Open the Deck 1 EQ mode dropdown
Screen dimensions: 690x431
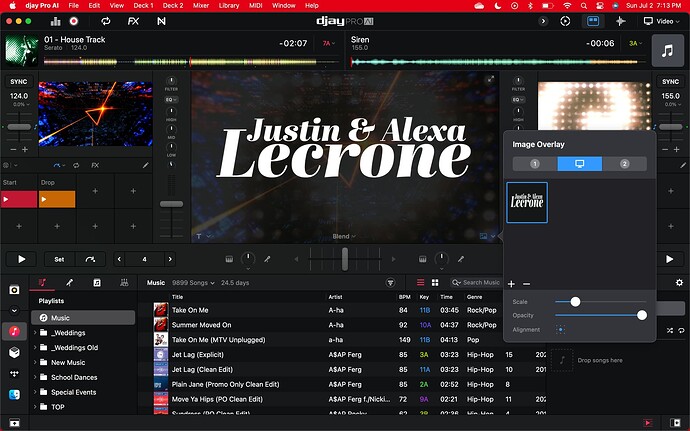[171, 99]
